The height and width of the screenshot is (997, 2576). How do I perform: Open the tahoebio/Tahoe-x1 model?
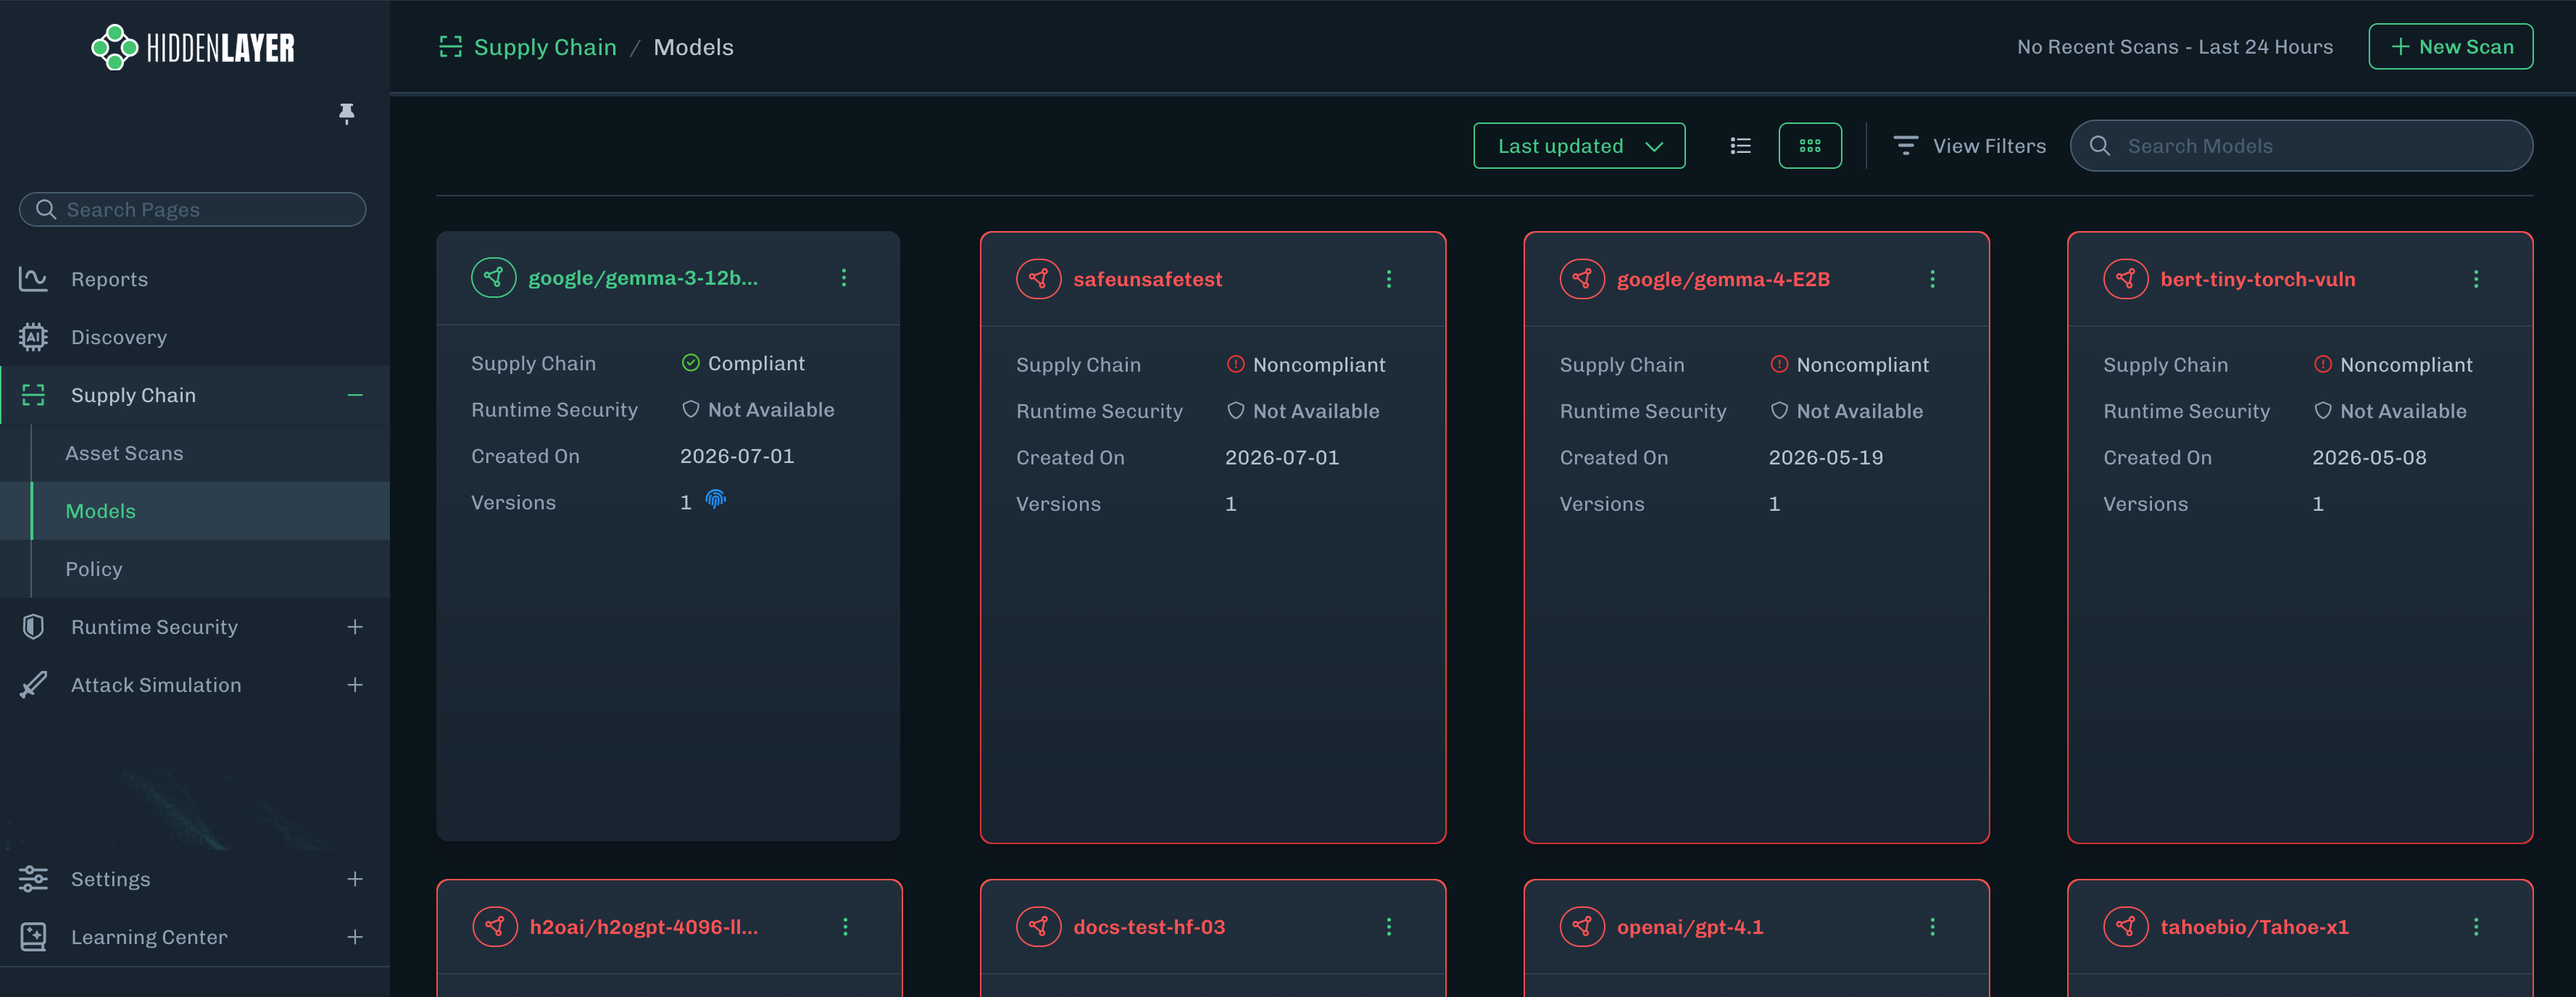point(2254,927)
